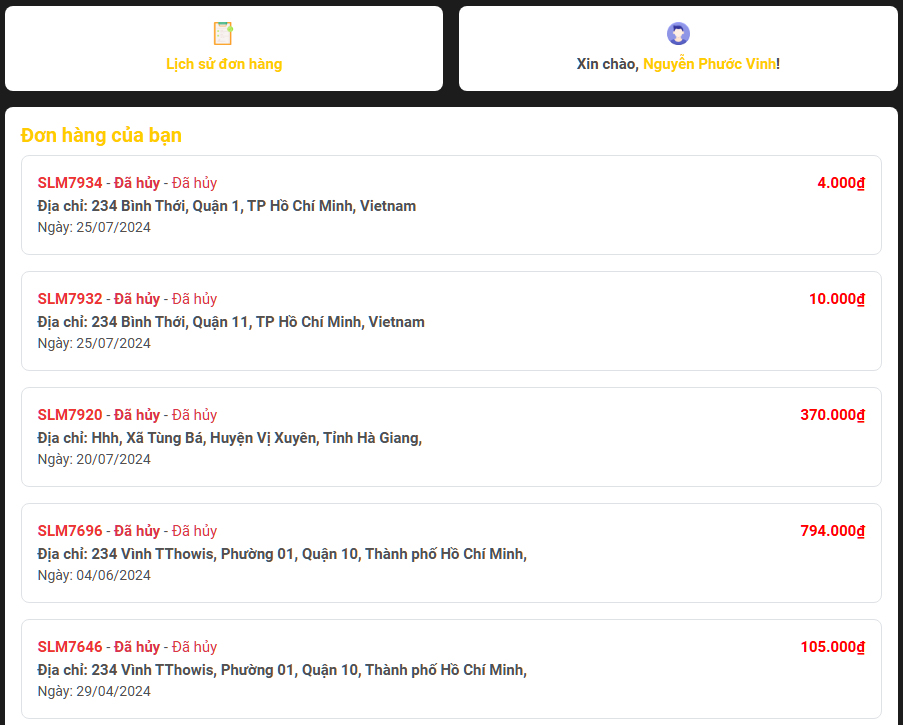Open order SLM7920 details
Image resolution: width=903 pixels, height=725 pixels.
pyautogui.click(x=70, y=415)
